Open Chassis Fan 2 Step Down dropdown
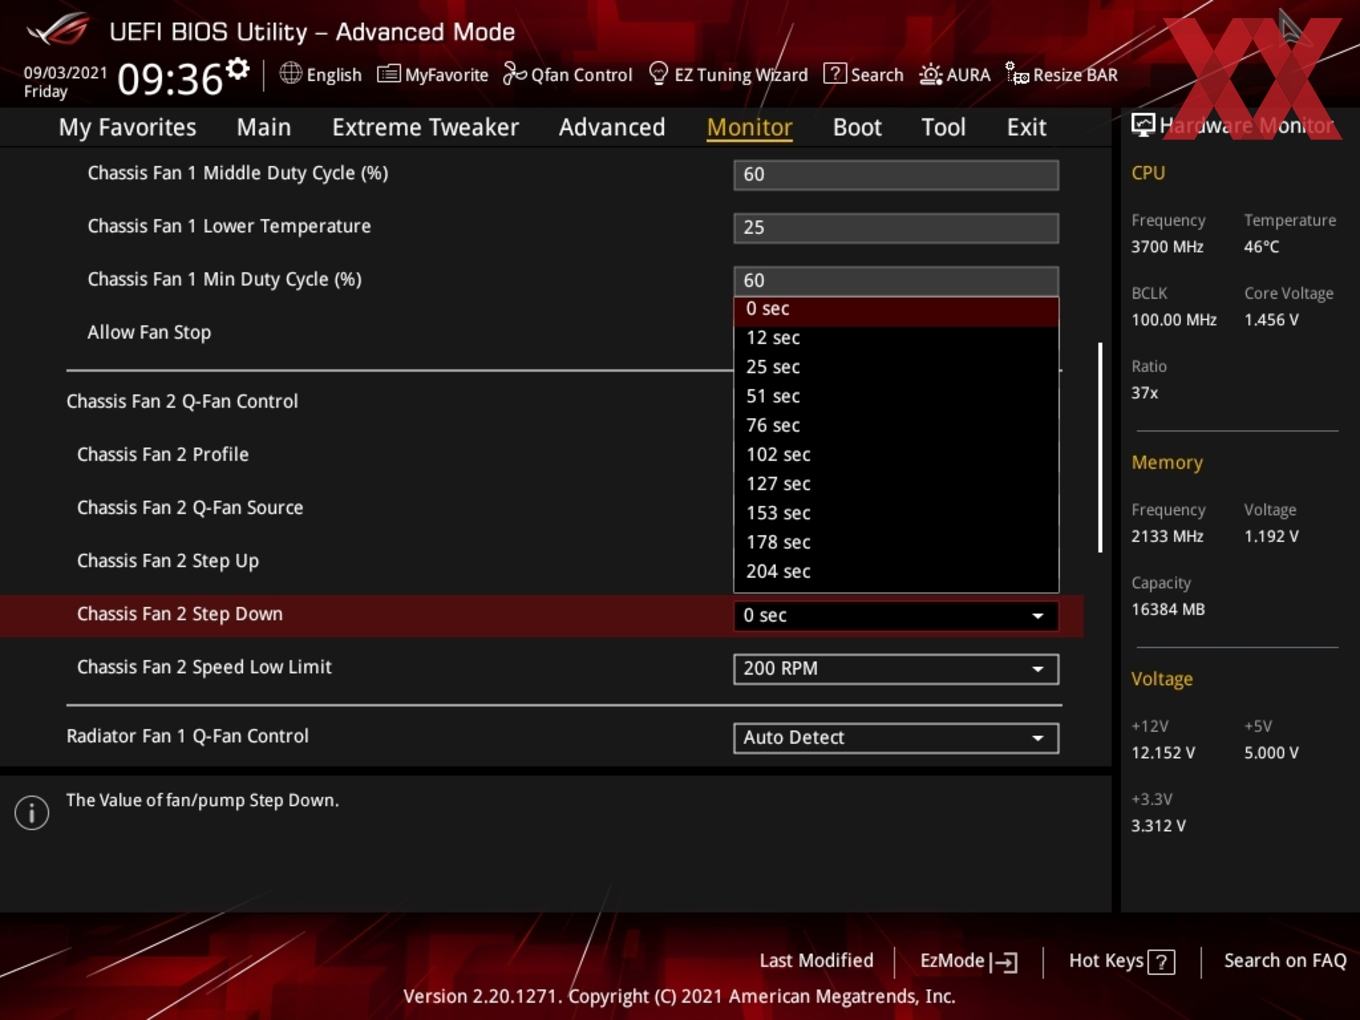The image size is (1360, 1020). [x=896, y=616]
